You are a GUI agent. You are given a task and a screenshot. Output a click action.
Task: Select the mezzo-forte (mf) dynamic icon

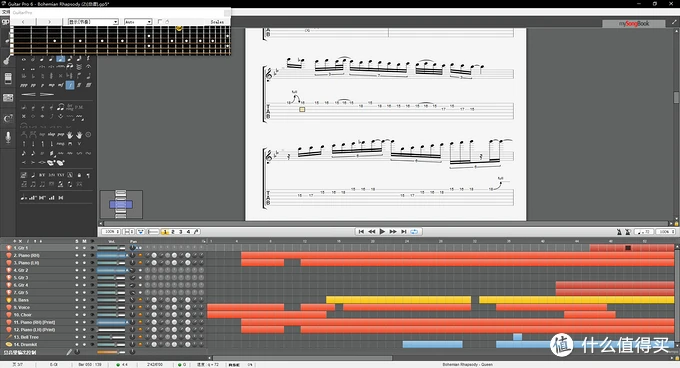pos(61,85)
